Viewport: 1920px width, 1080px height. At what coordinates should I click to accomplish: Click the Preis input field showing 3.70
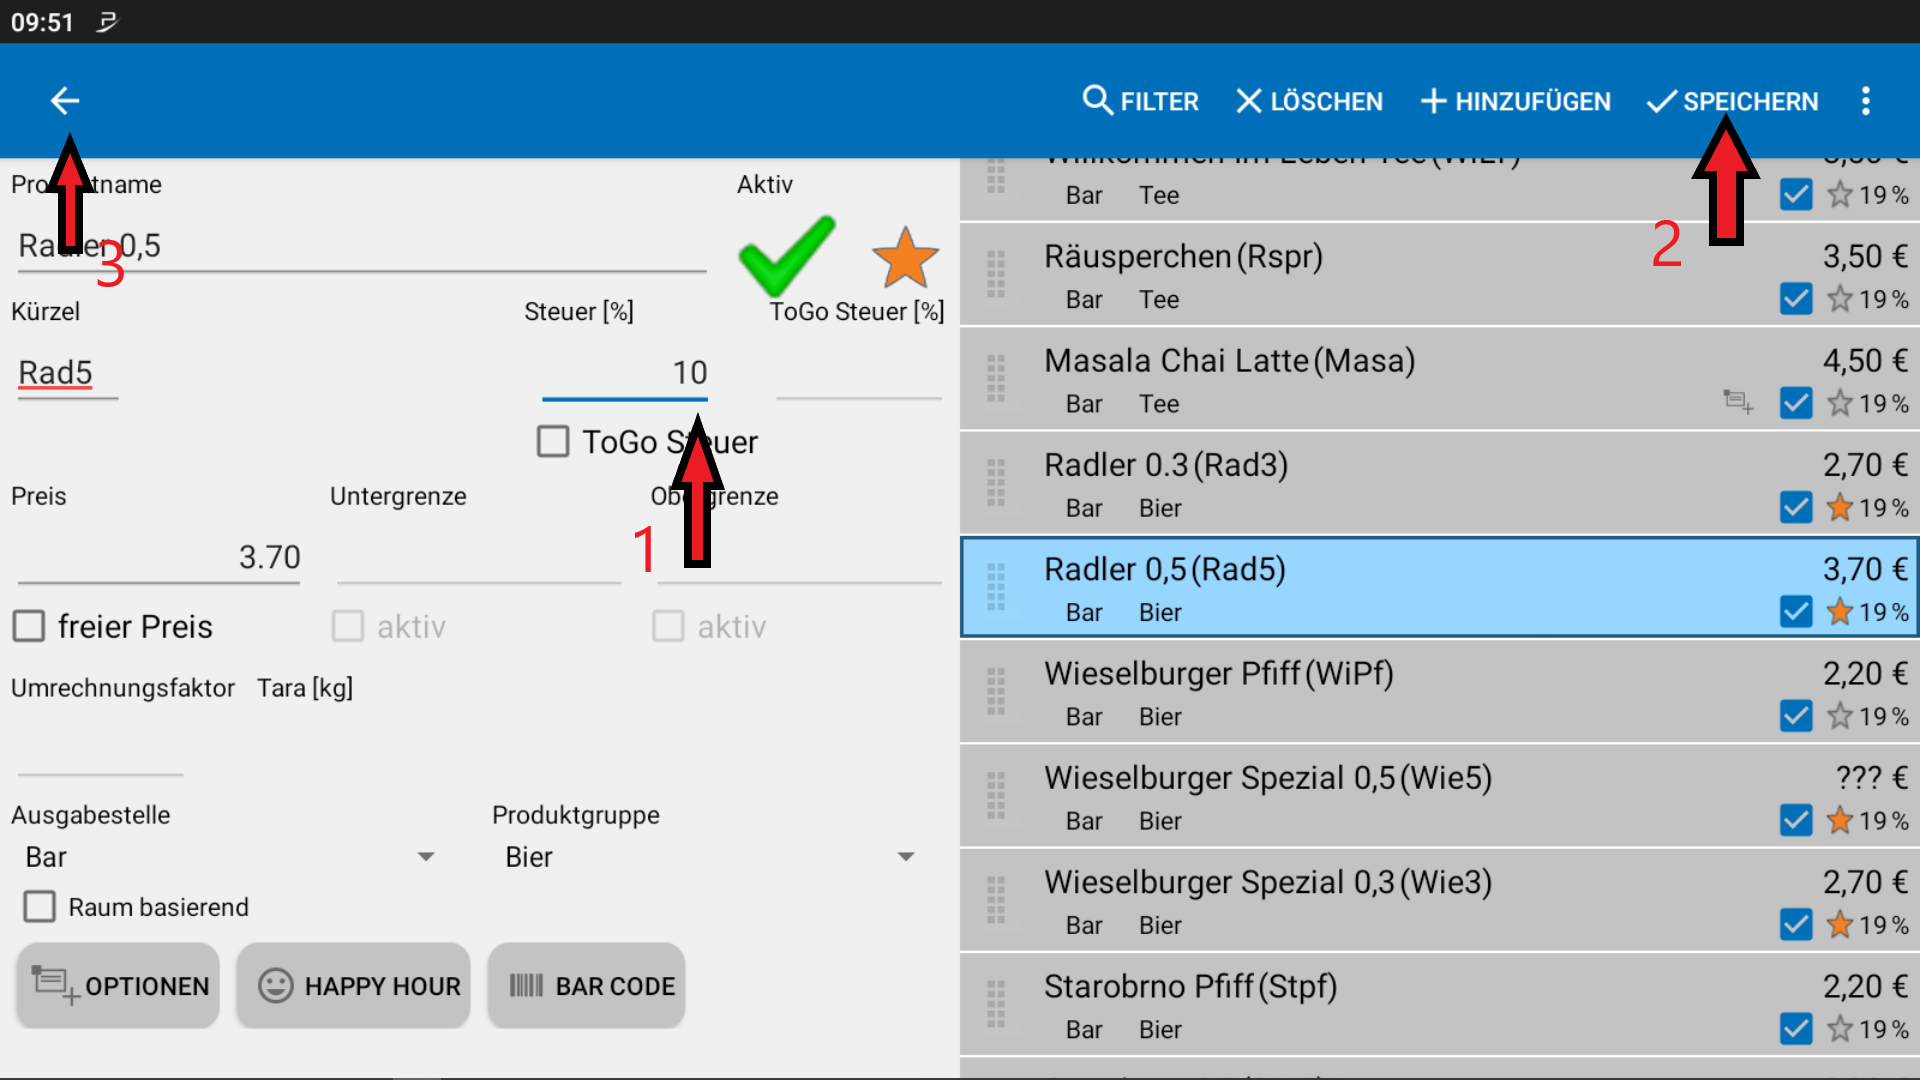[160, 557]
